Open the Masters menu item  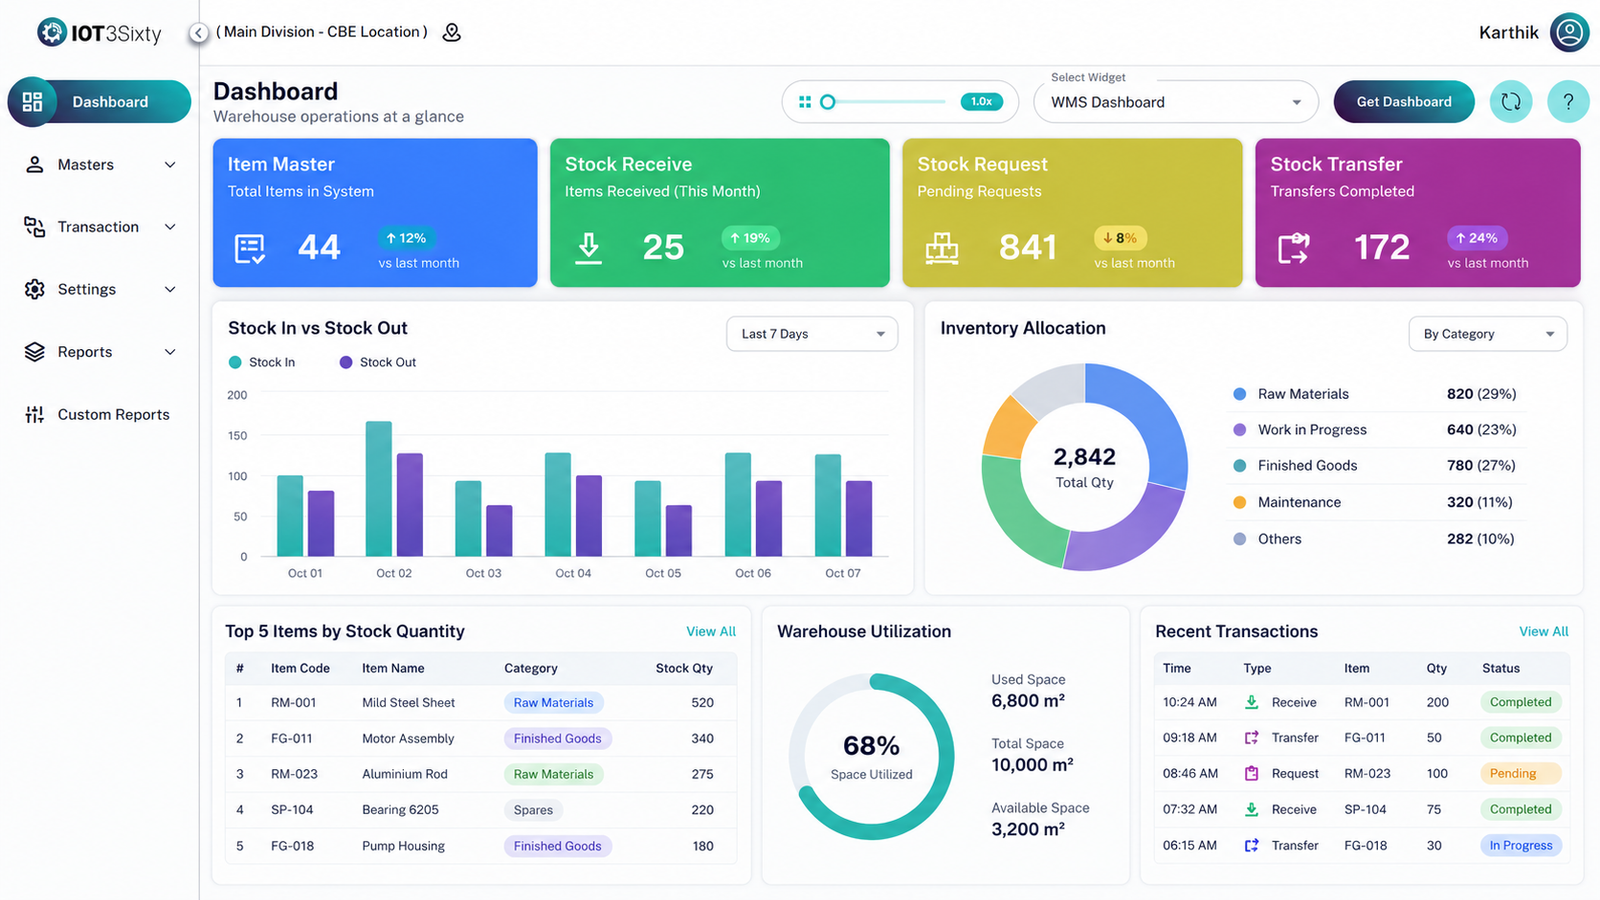[100, 165]
